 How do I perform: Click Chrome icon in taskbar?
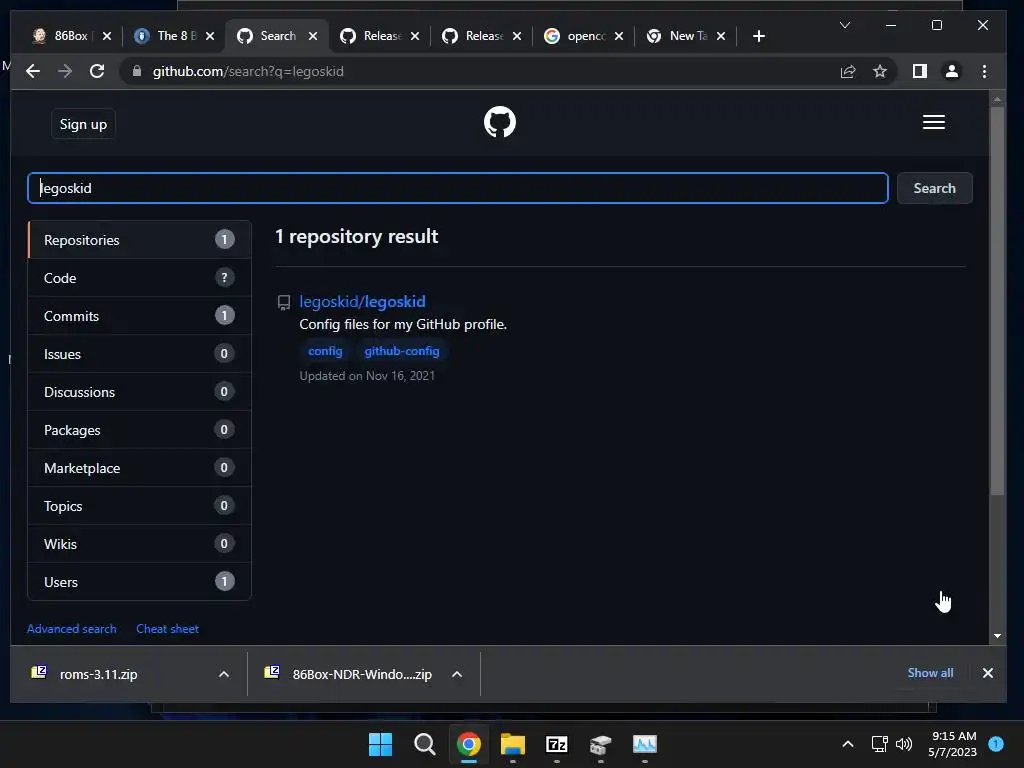pyautogui.click(x=468, y=744)
